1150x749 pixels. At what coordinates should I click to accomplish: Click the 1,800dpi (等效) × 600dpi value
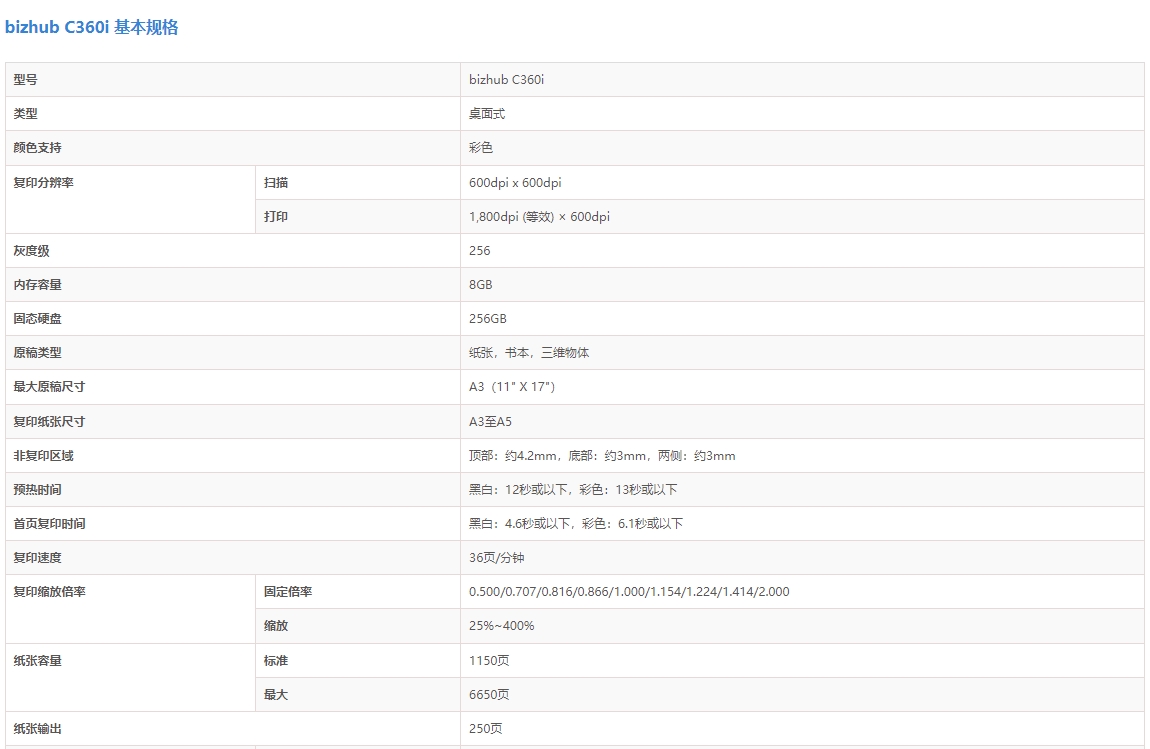[539, 217]
